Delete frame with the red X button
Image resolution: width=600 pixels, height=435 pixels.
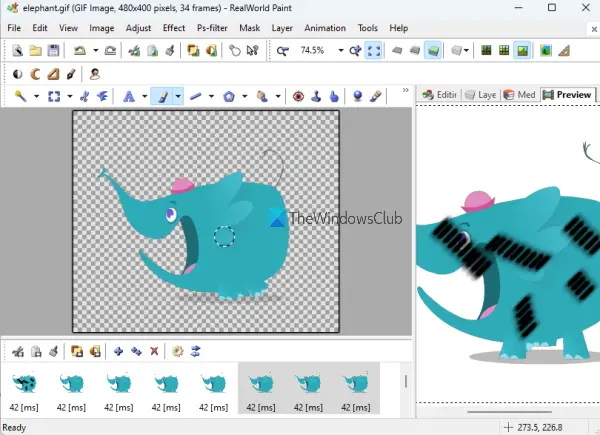coord(154,351)
